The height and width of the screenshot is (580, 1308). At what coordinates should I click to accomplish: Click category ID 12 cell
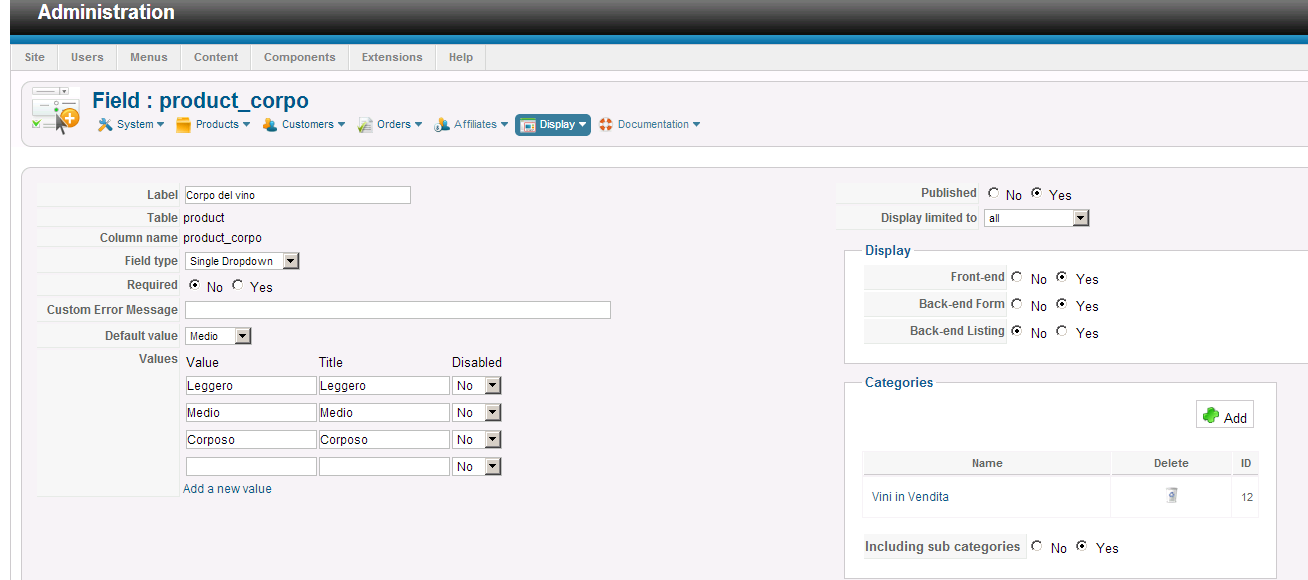pyautogui.click(x=1247, y=496)
